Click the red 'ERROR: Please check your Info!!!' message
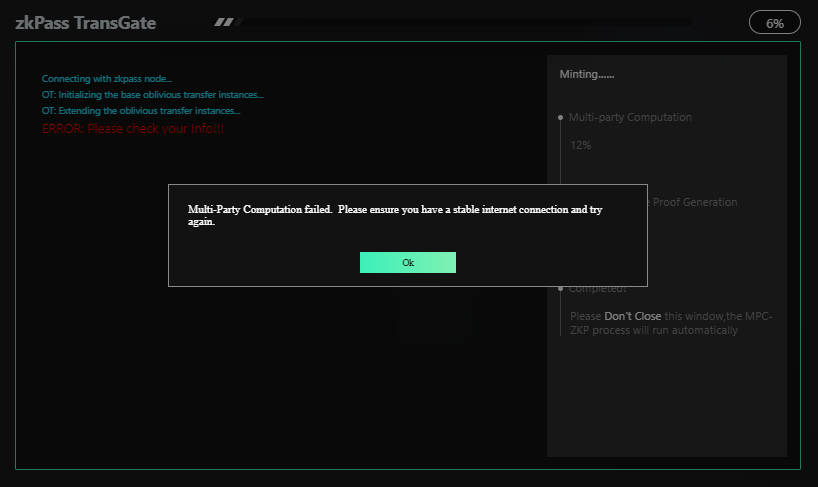Image resolution: width=818 pixels, height=487 pixels. coord(133,128)
